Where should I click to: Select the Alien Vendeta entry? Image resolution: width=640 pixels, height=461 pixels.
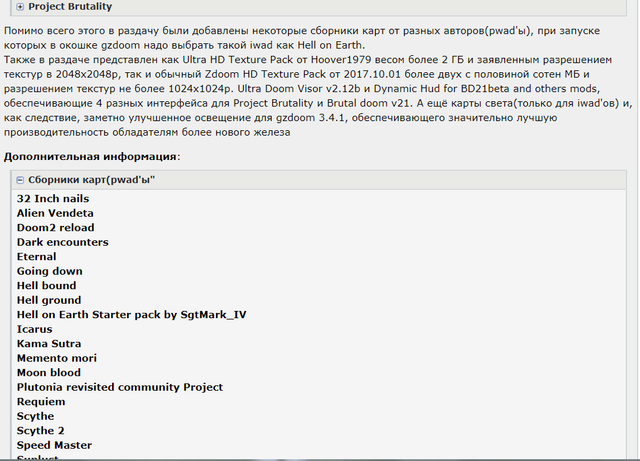(55, 213)
